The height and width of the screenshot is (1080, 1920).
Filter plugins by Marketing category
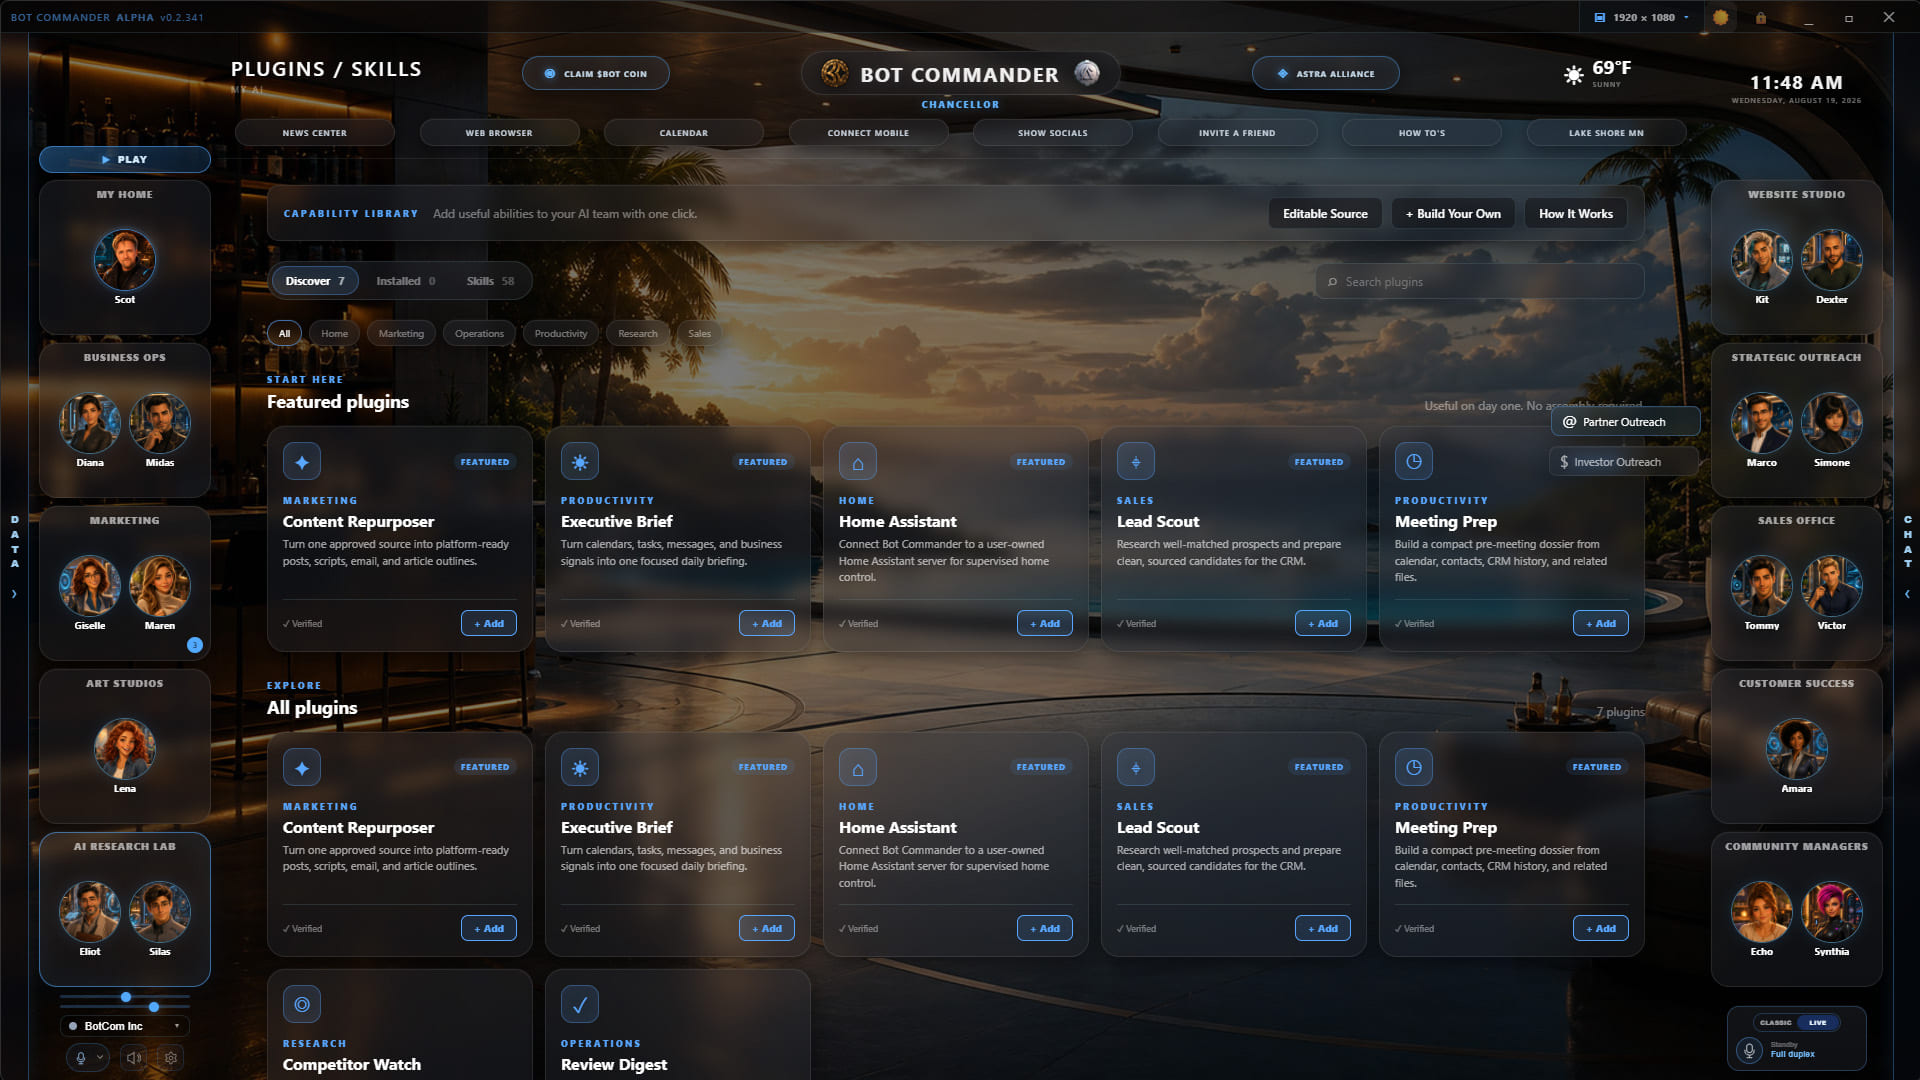(x=401, y=334)
